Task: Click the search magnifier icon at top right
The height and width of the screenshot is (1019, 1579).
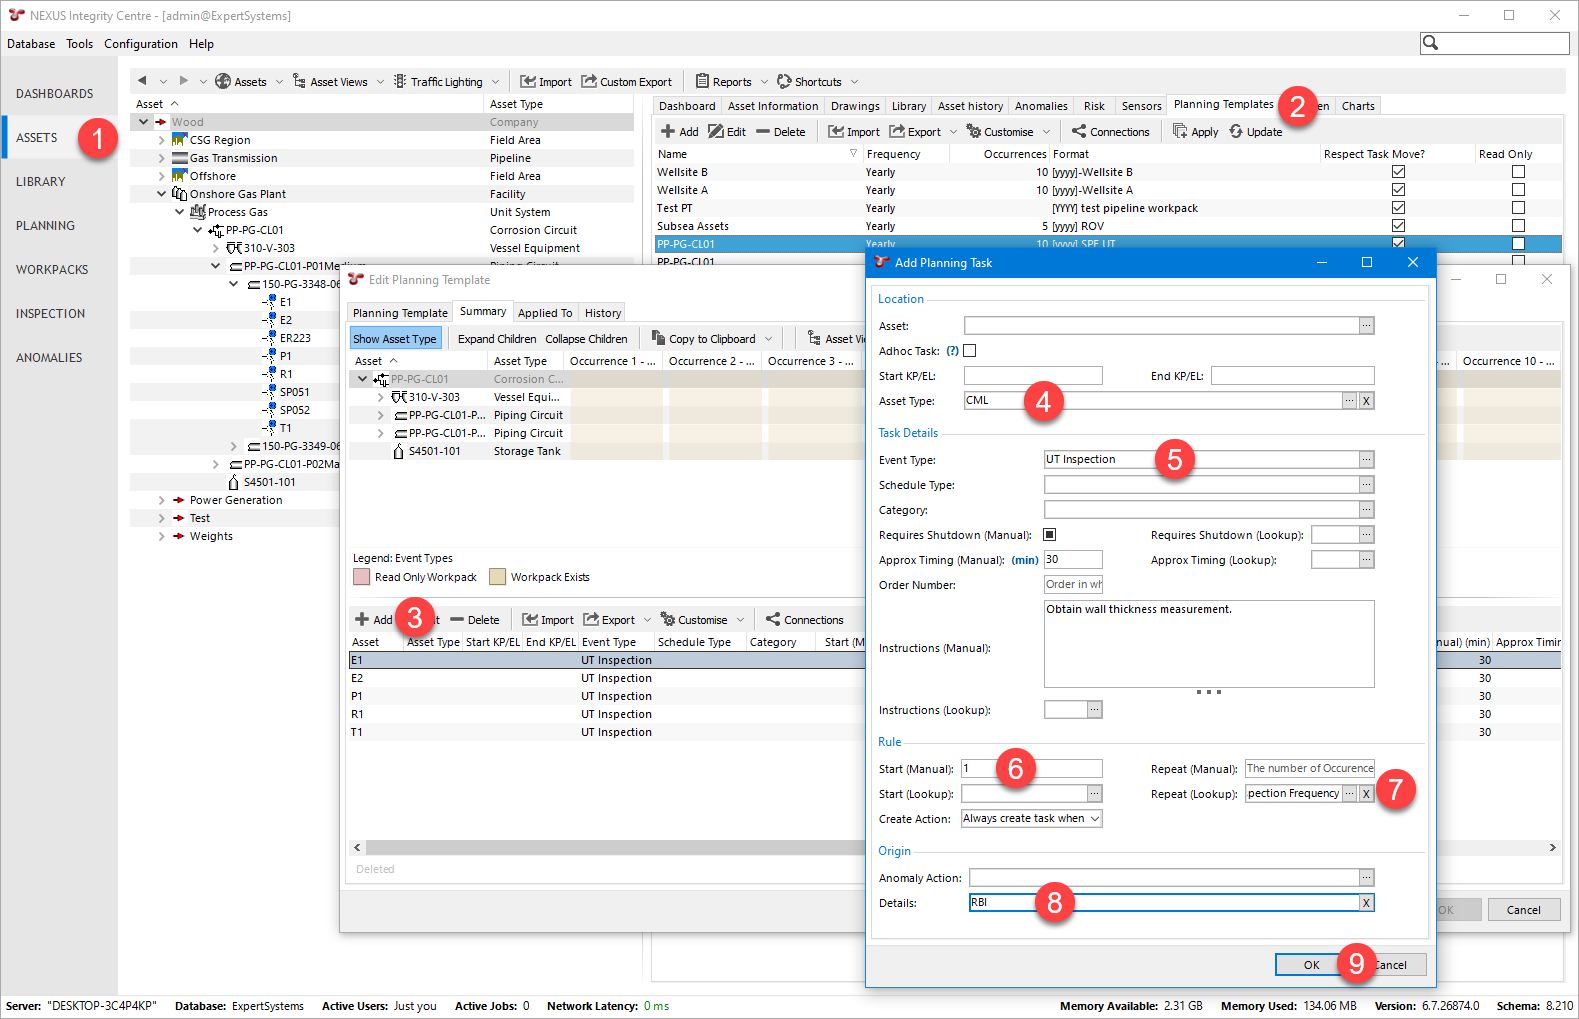Action: click(x=1431, y=43)
